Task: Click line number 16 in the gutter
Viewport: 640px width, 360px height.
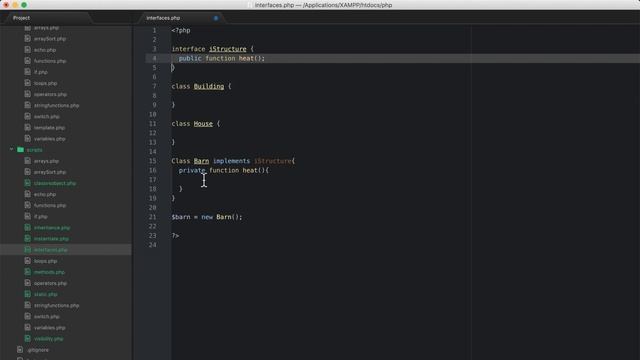Action: point(153,170)
